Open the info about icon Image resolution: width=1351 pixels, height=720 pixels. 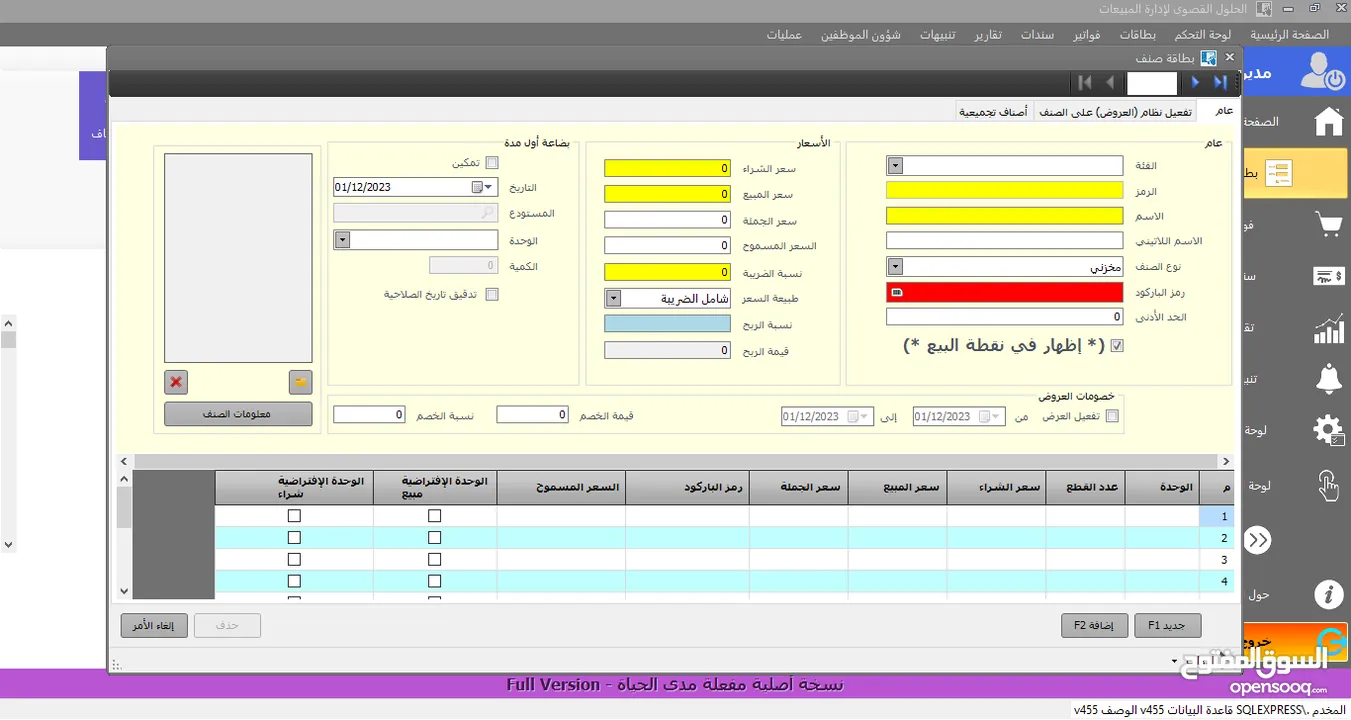click(x=1328, y=595)
